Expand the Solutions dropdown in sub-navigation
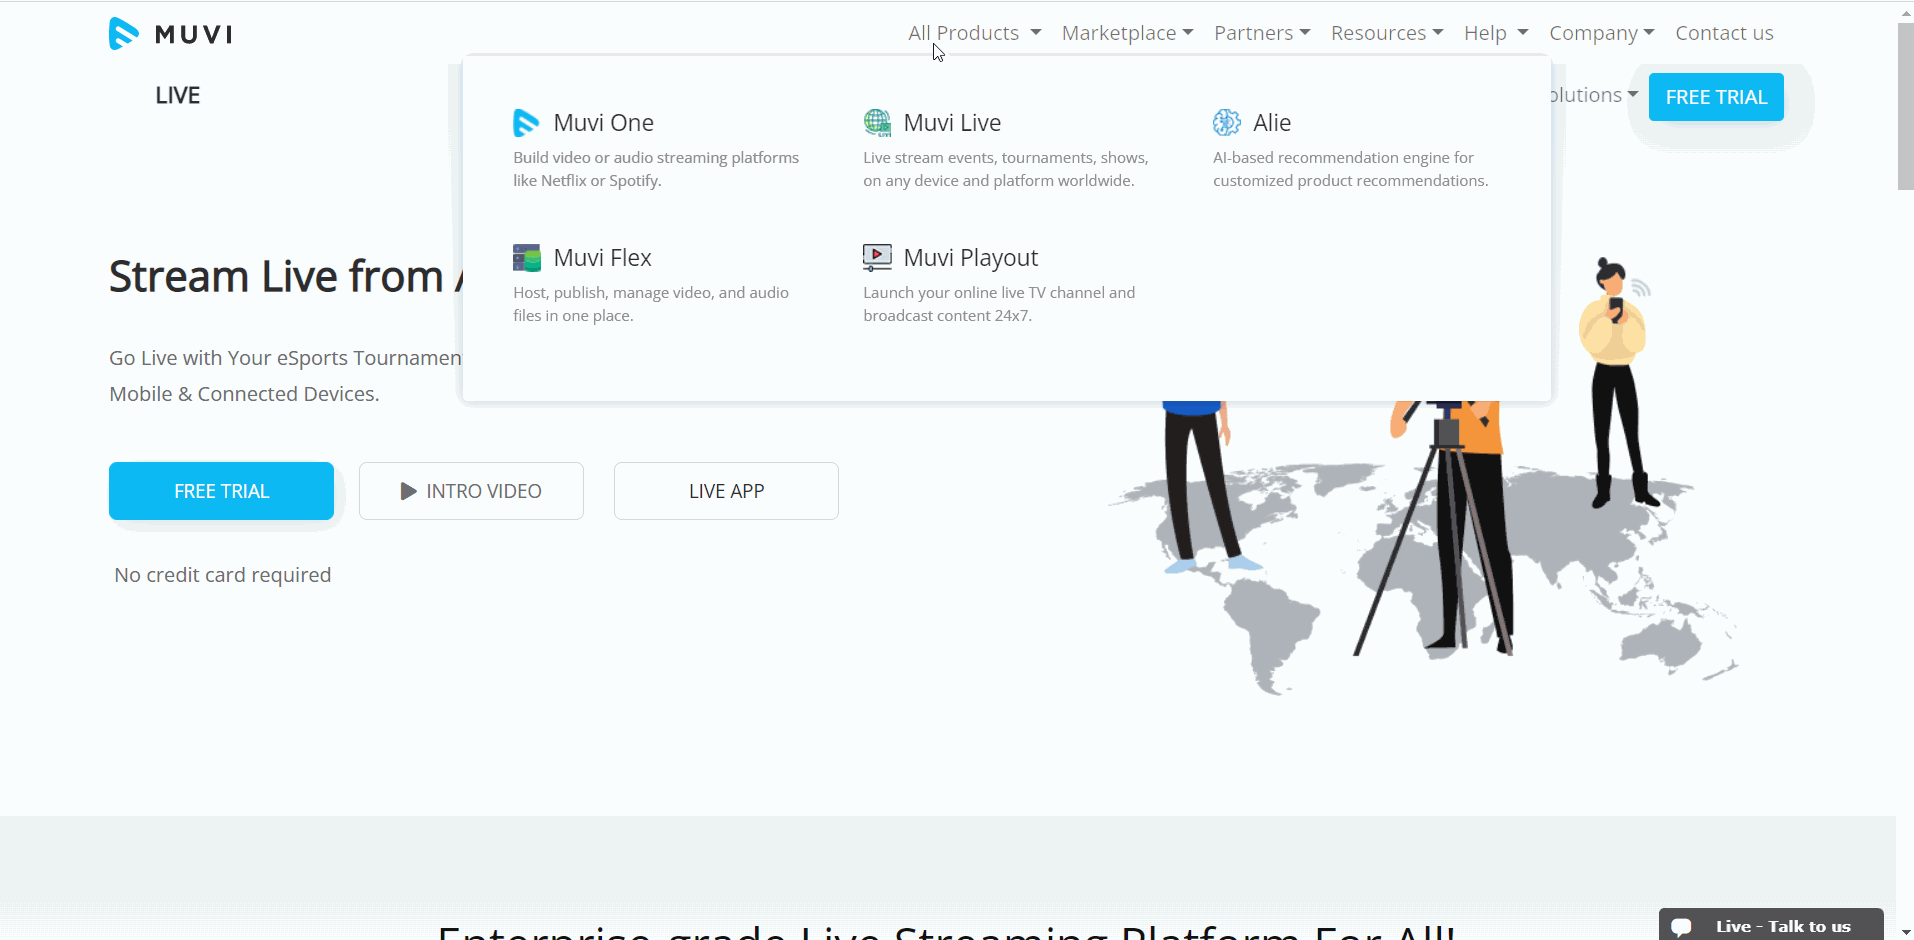 coord(1594,95)
